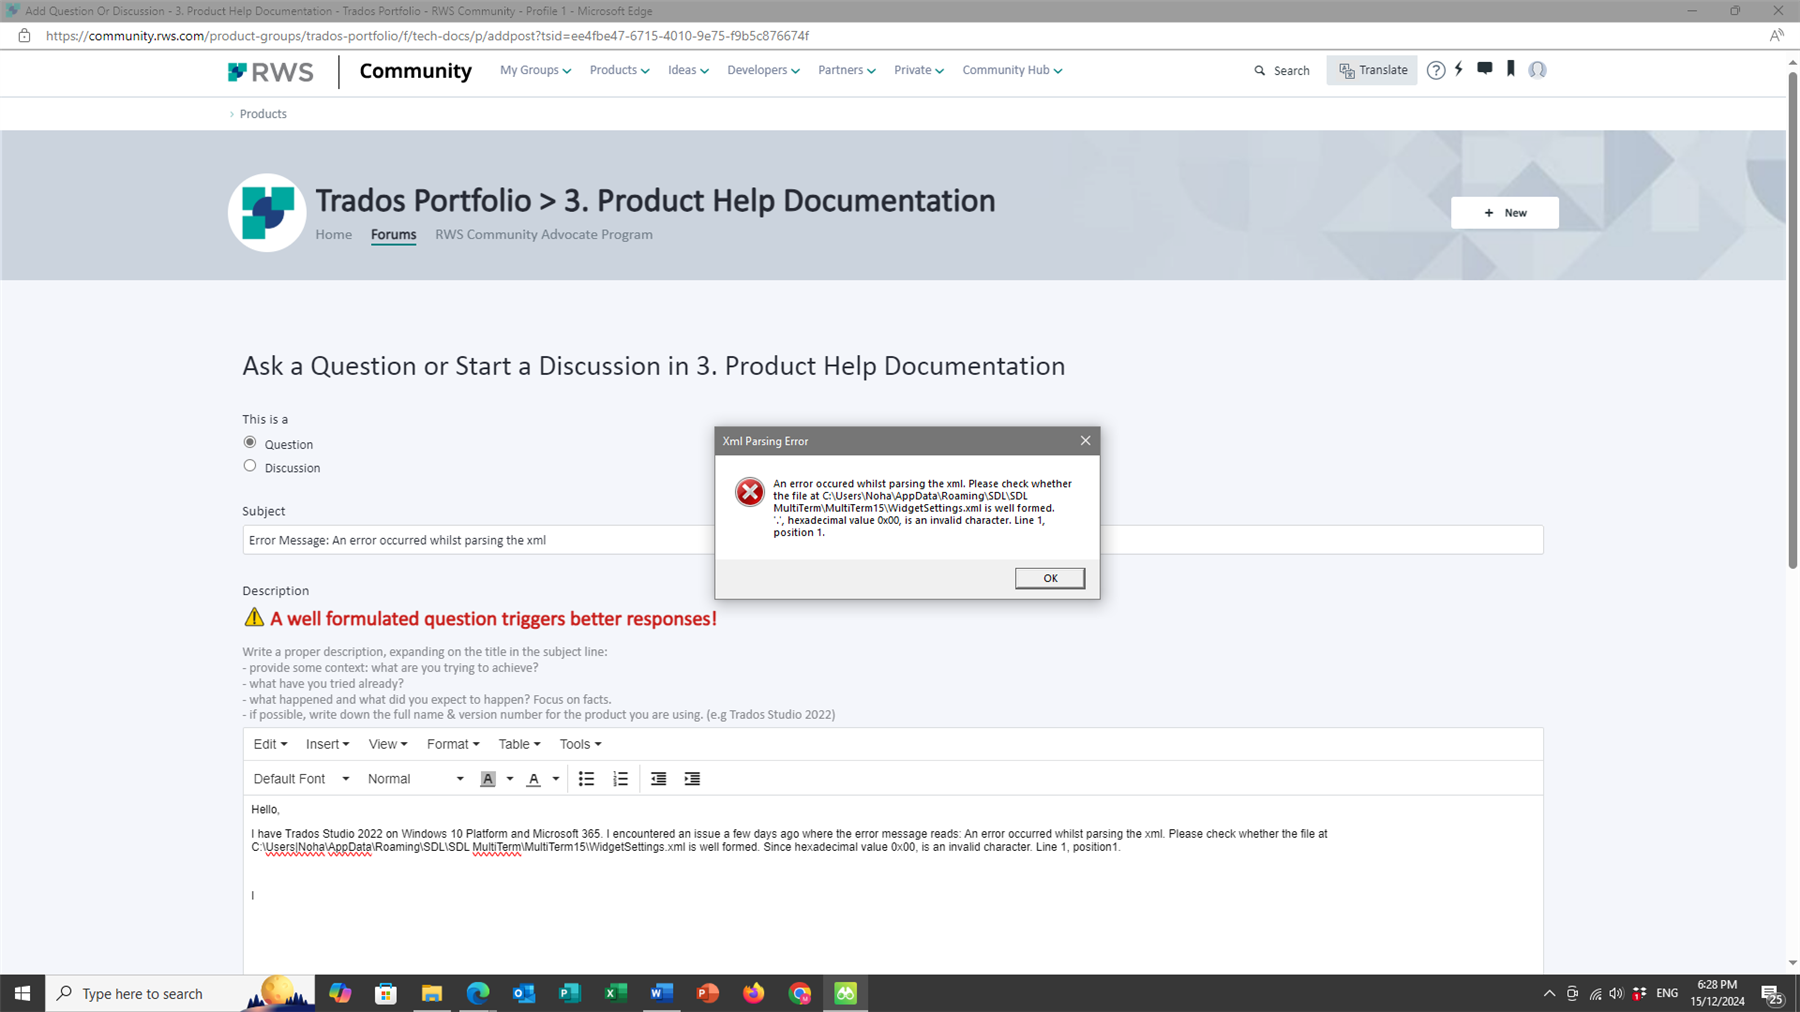
Task: Insert a numbered list in editor
Action: click(620, 779)
